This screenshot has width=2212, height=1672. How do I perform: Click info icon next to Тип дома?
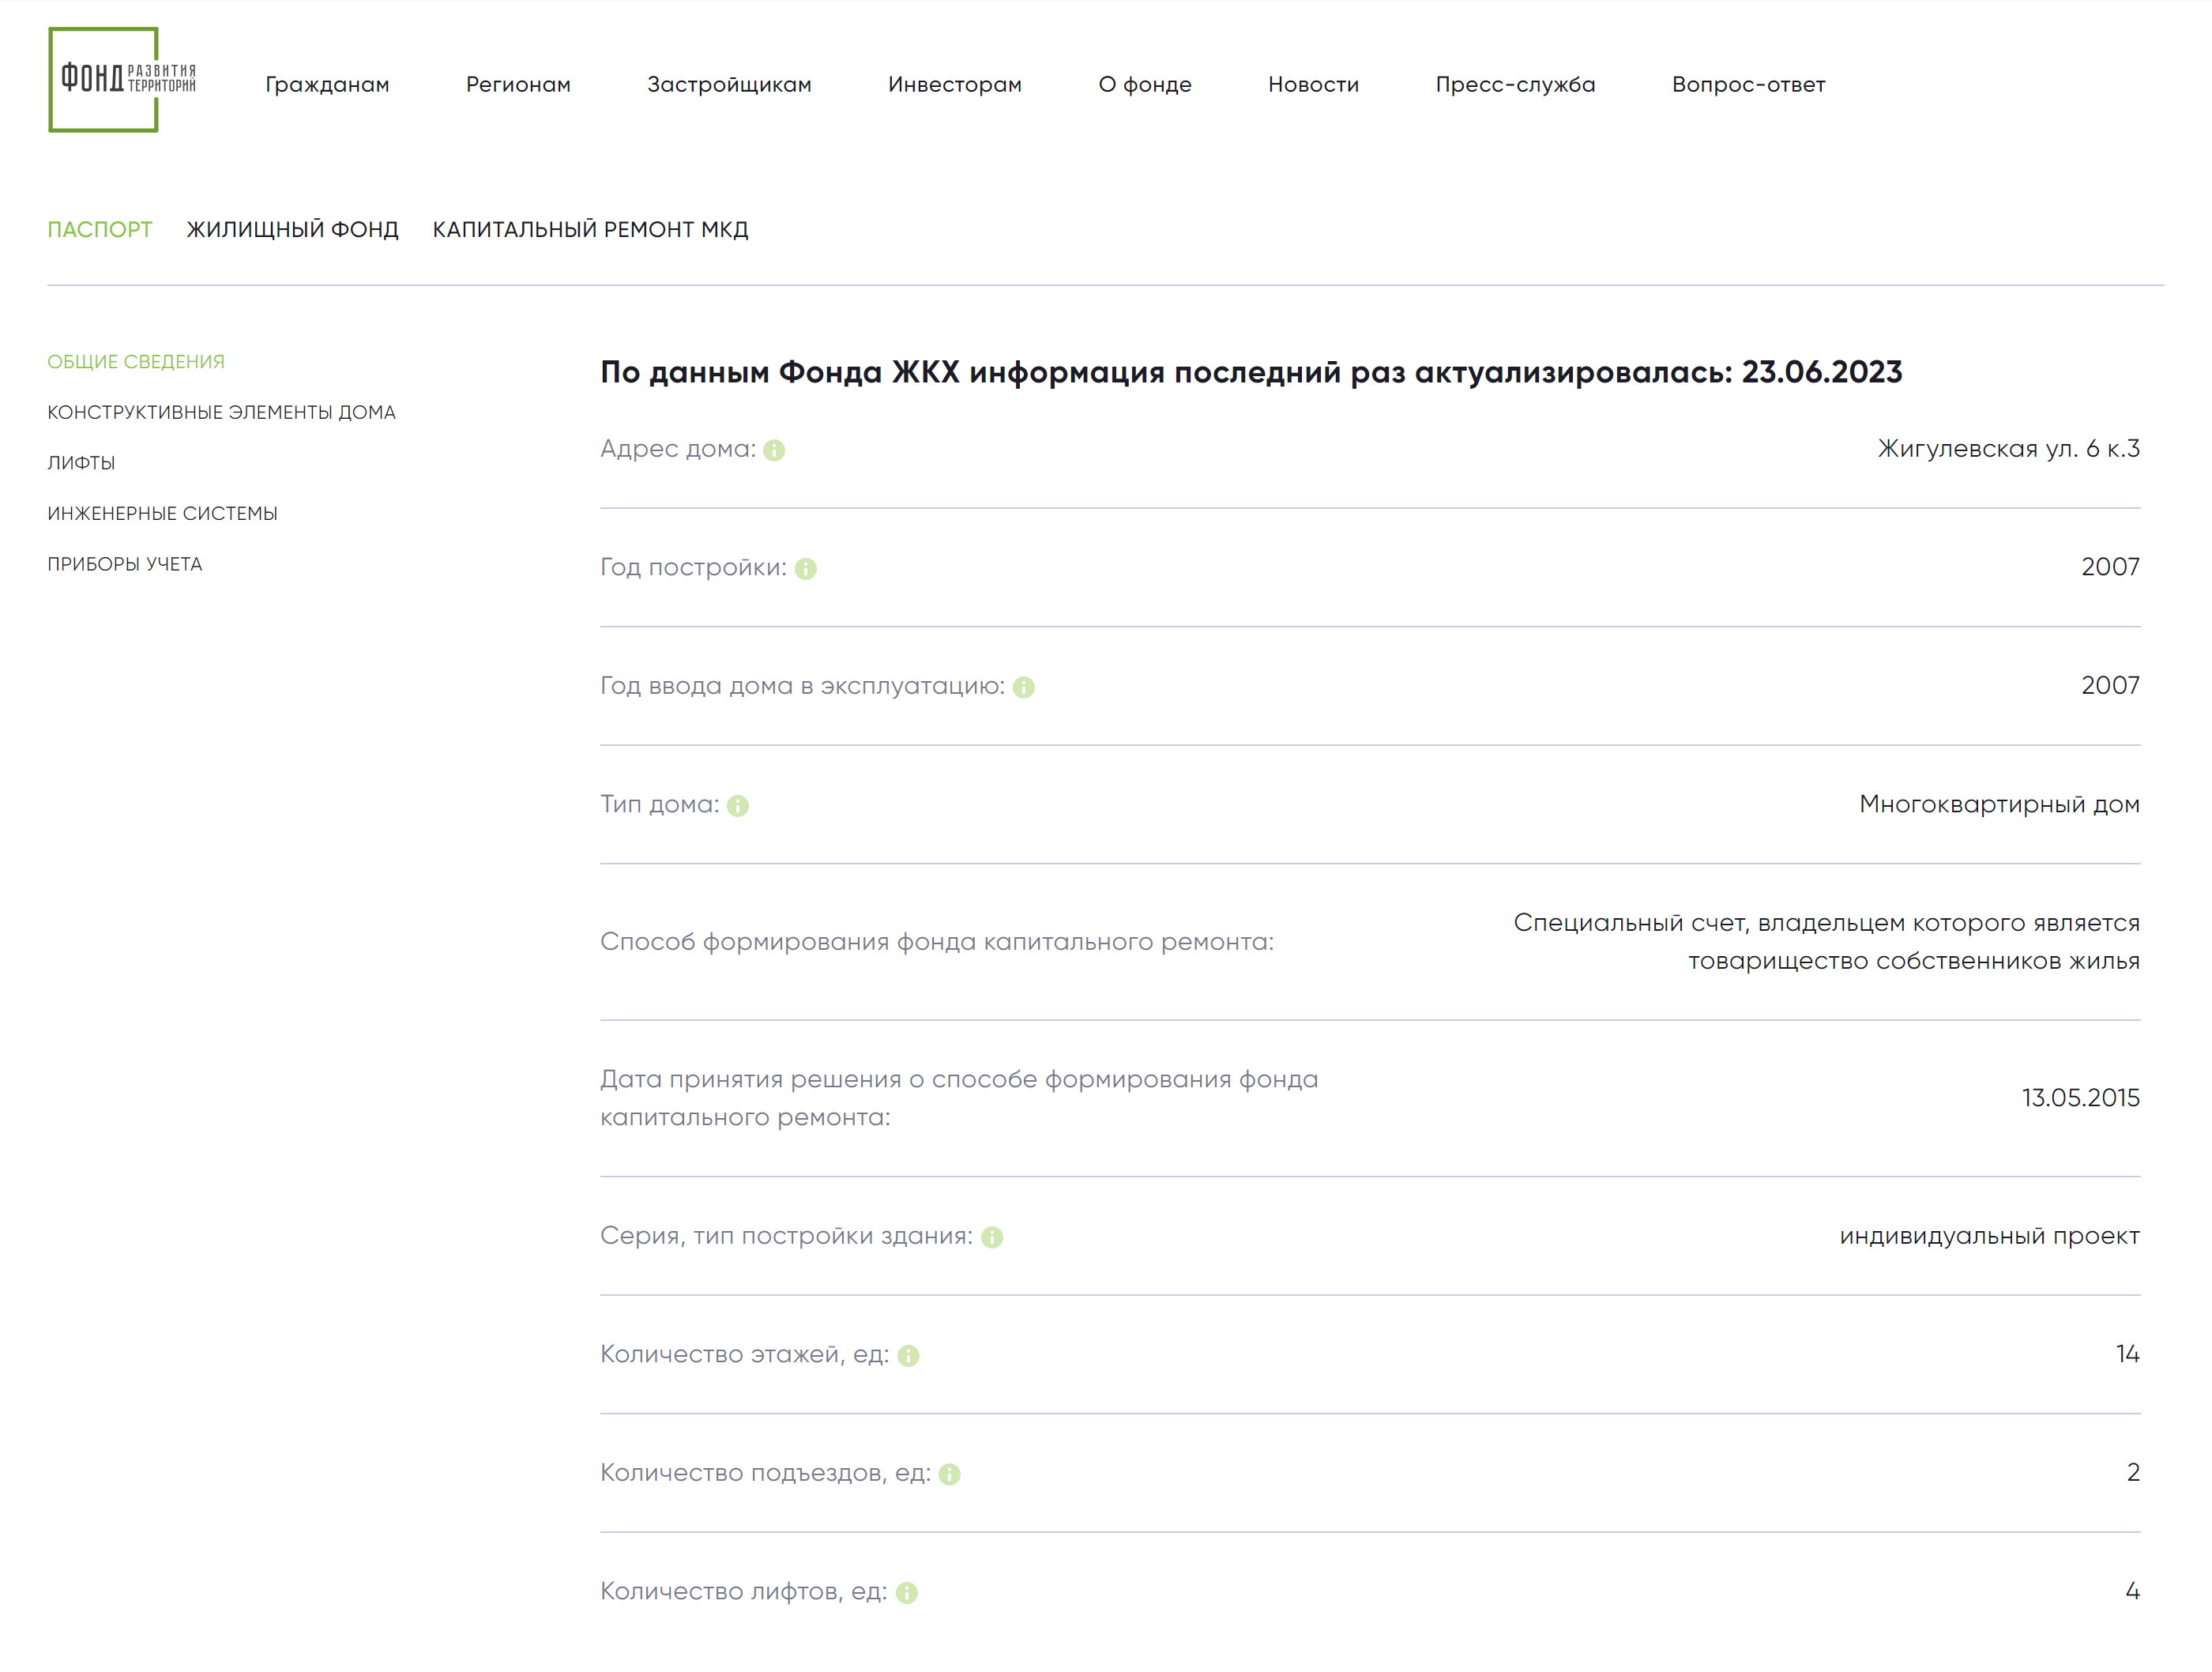click(x=738, y=806)
